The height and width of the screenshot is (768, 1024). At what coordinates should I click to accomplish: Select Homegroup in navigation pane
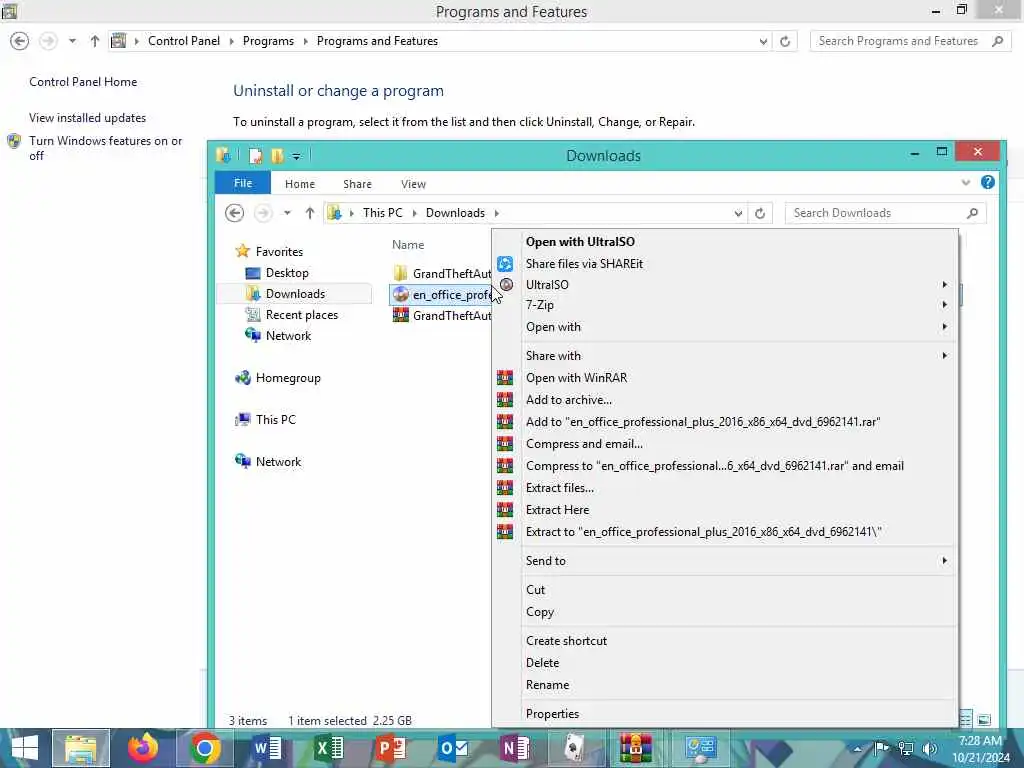pos(287,378)
